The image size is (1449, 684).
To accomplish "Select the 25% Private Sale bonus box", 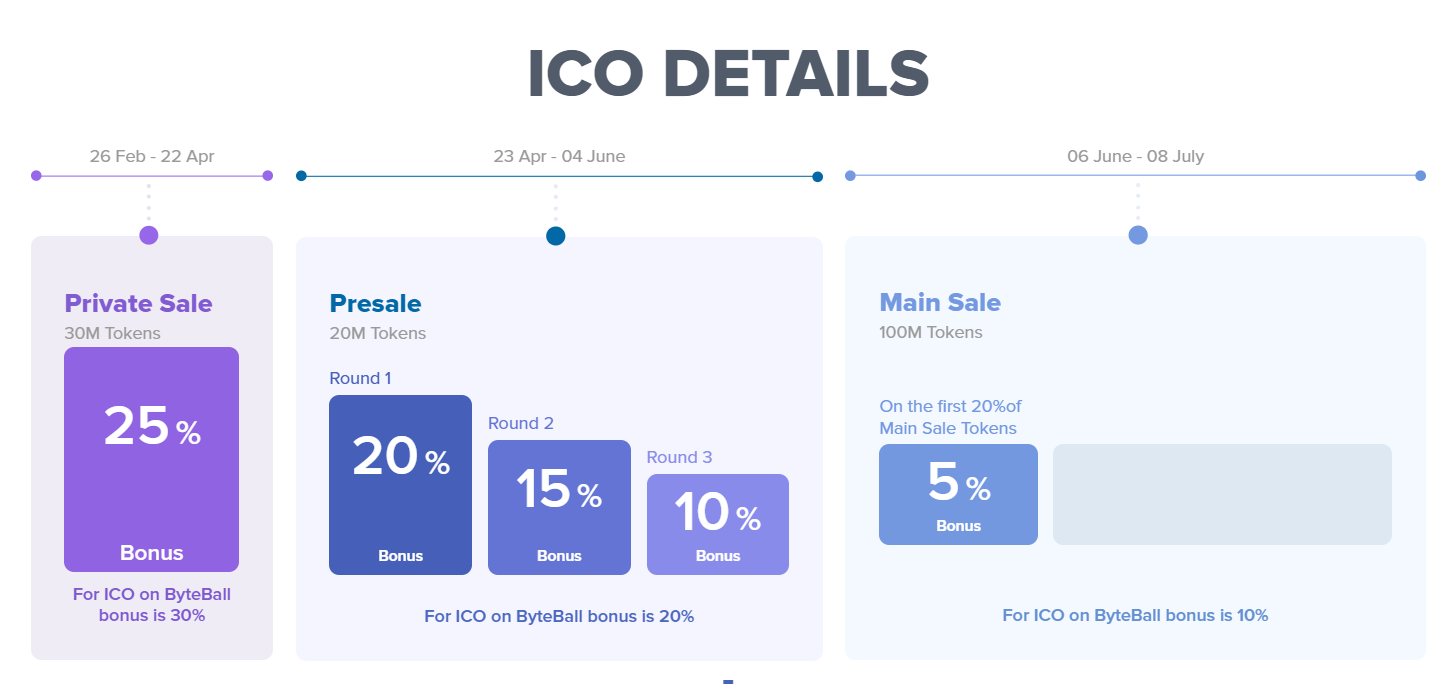I will click(151, 459).
